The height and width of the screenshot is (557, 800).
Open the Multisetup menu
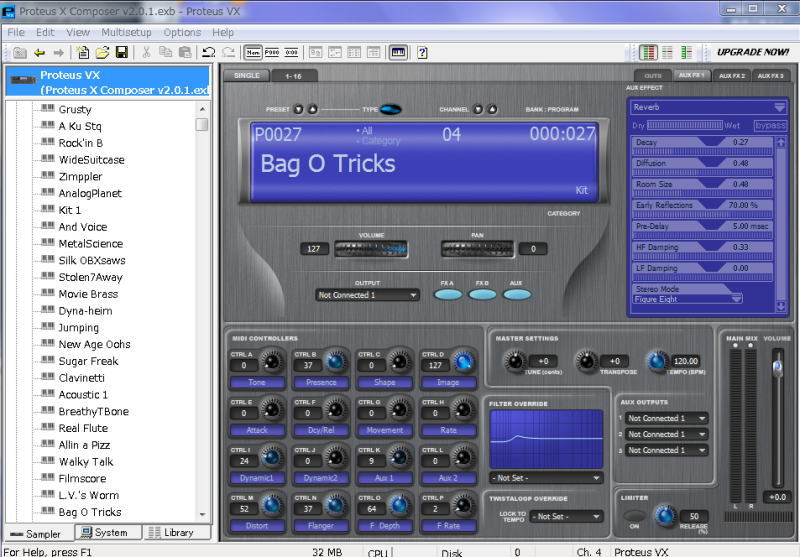pyautogui.click(x=126, y=32)
